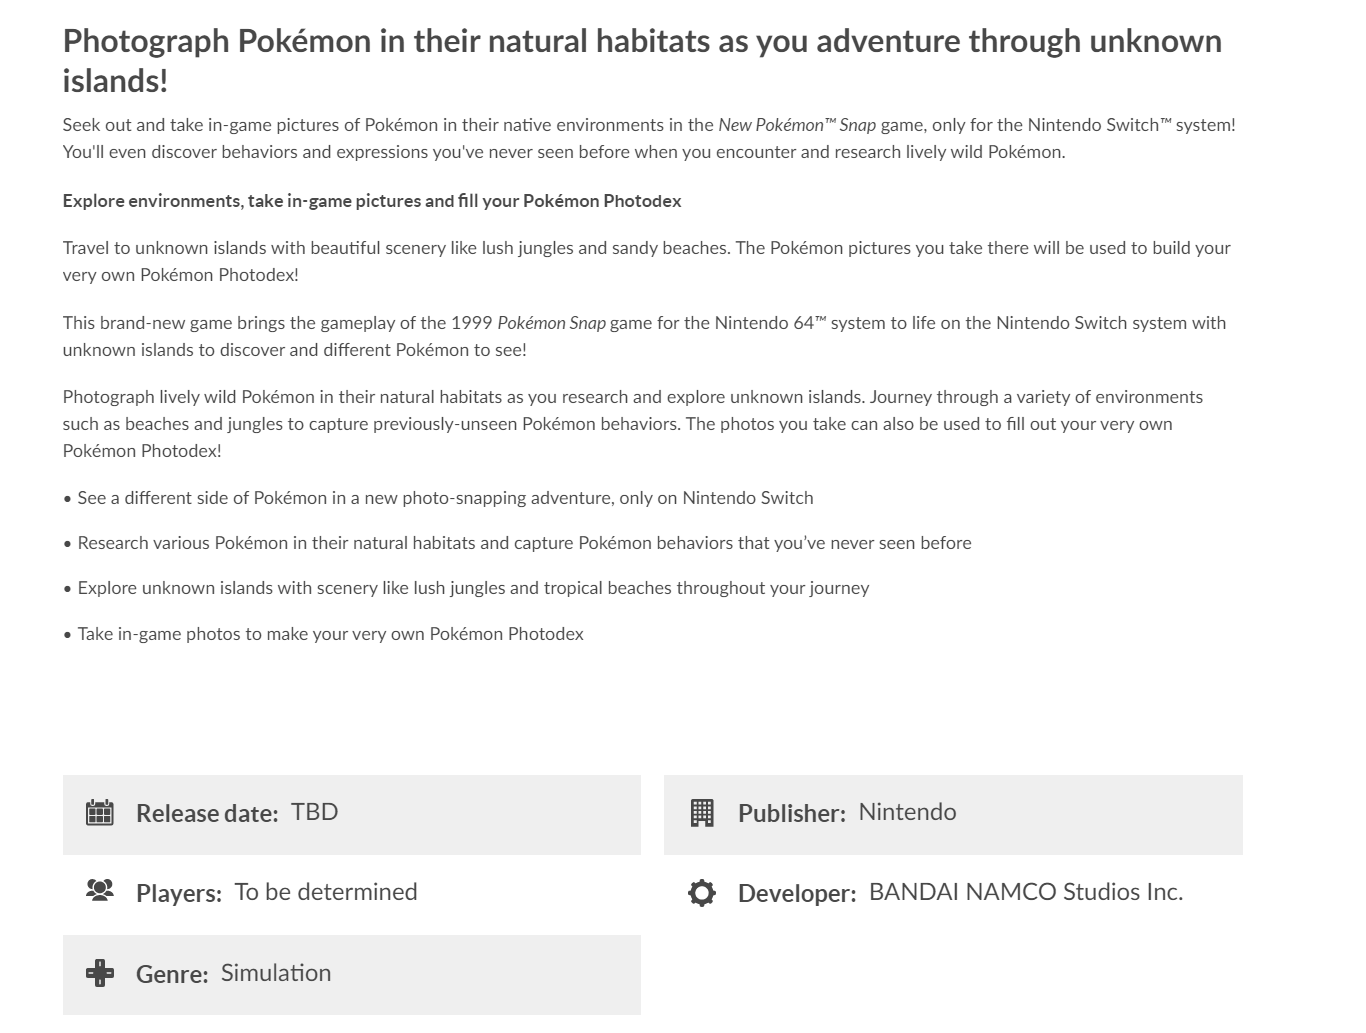Click the building icon next to Publisher
The image size is (1366, 1033).
[x=702, y=813]
